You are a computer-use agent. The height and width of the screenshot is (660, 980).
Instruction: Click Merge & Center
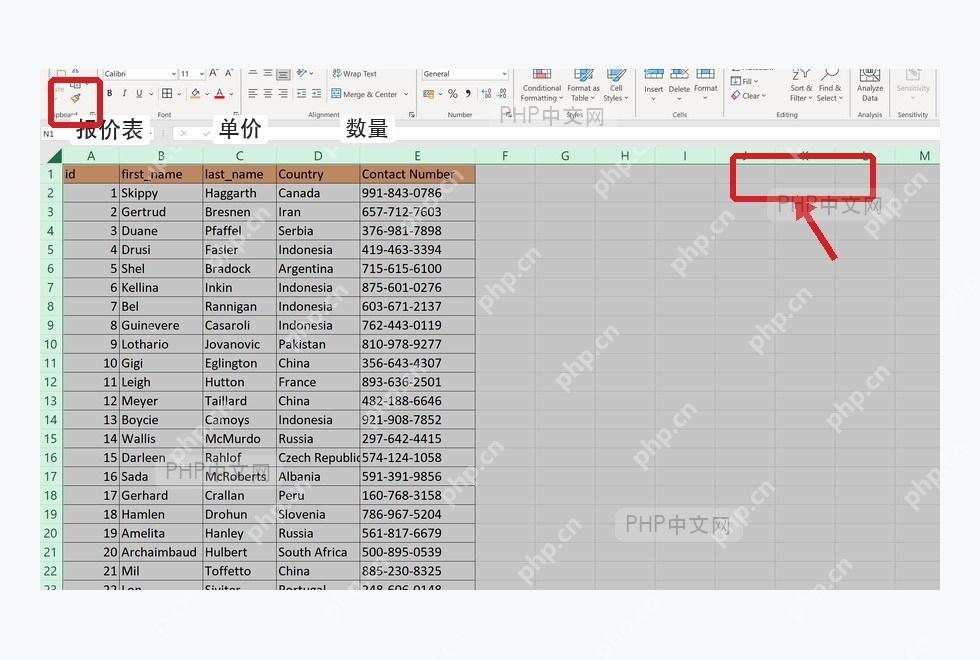(364, 94)
